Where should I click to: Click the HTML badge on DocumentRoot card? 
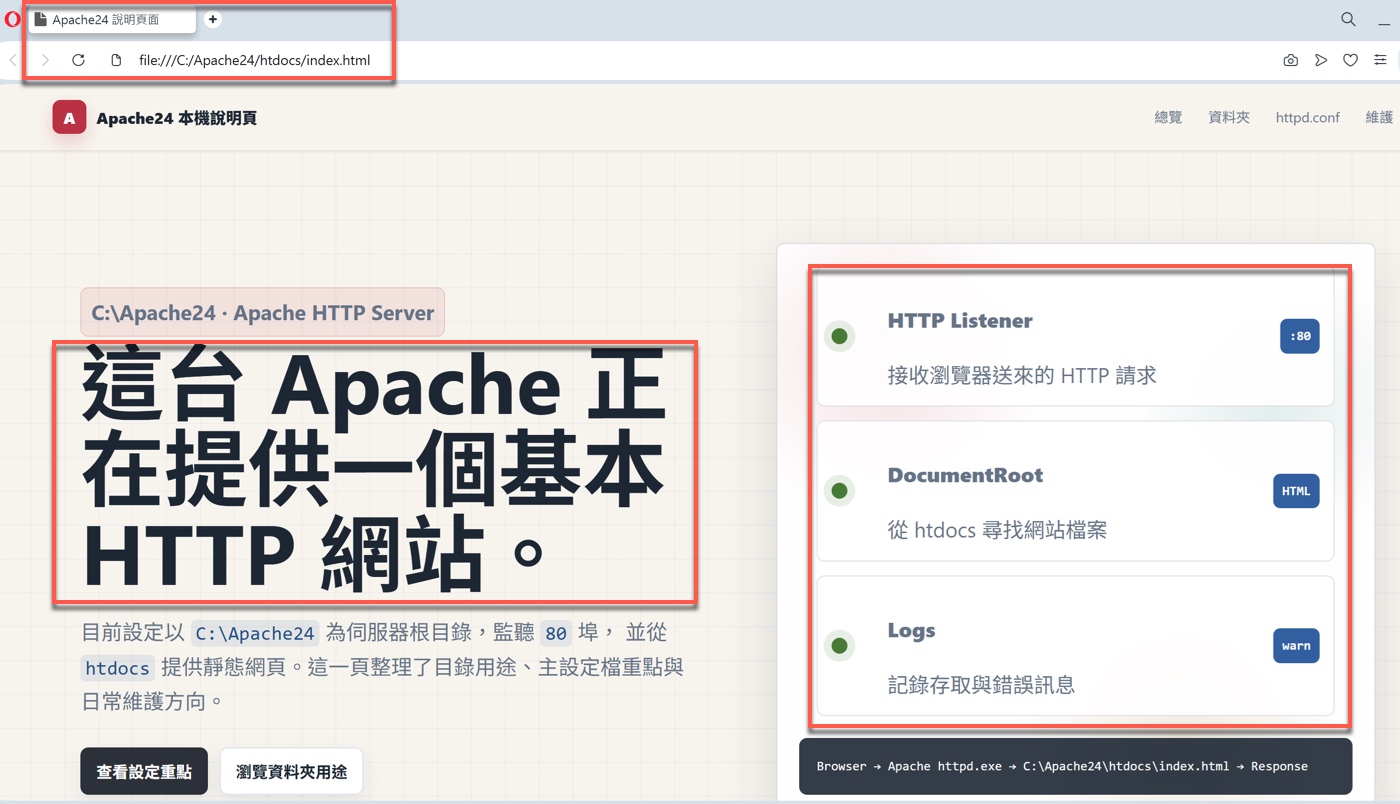point(1296,491)
